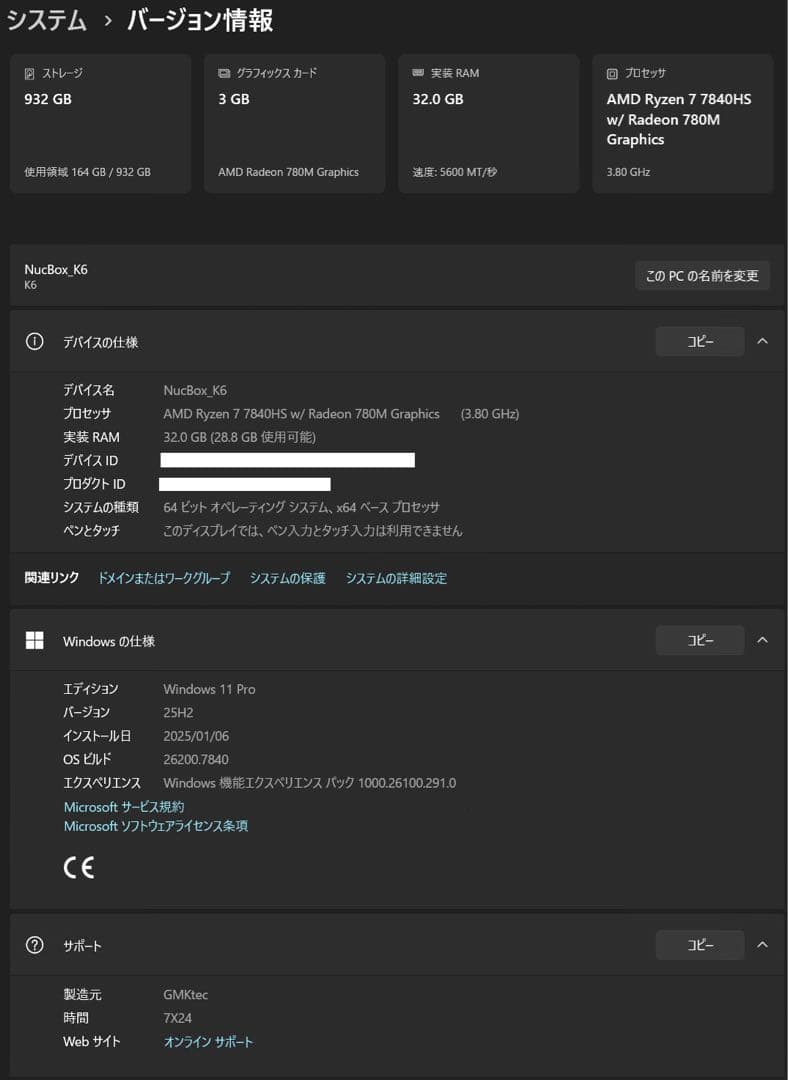Click 使用領域 164 GB / 932 GB text
788x1080 pixels.
tap(87, 172)
